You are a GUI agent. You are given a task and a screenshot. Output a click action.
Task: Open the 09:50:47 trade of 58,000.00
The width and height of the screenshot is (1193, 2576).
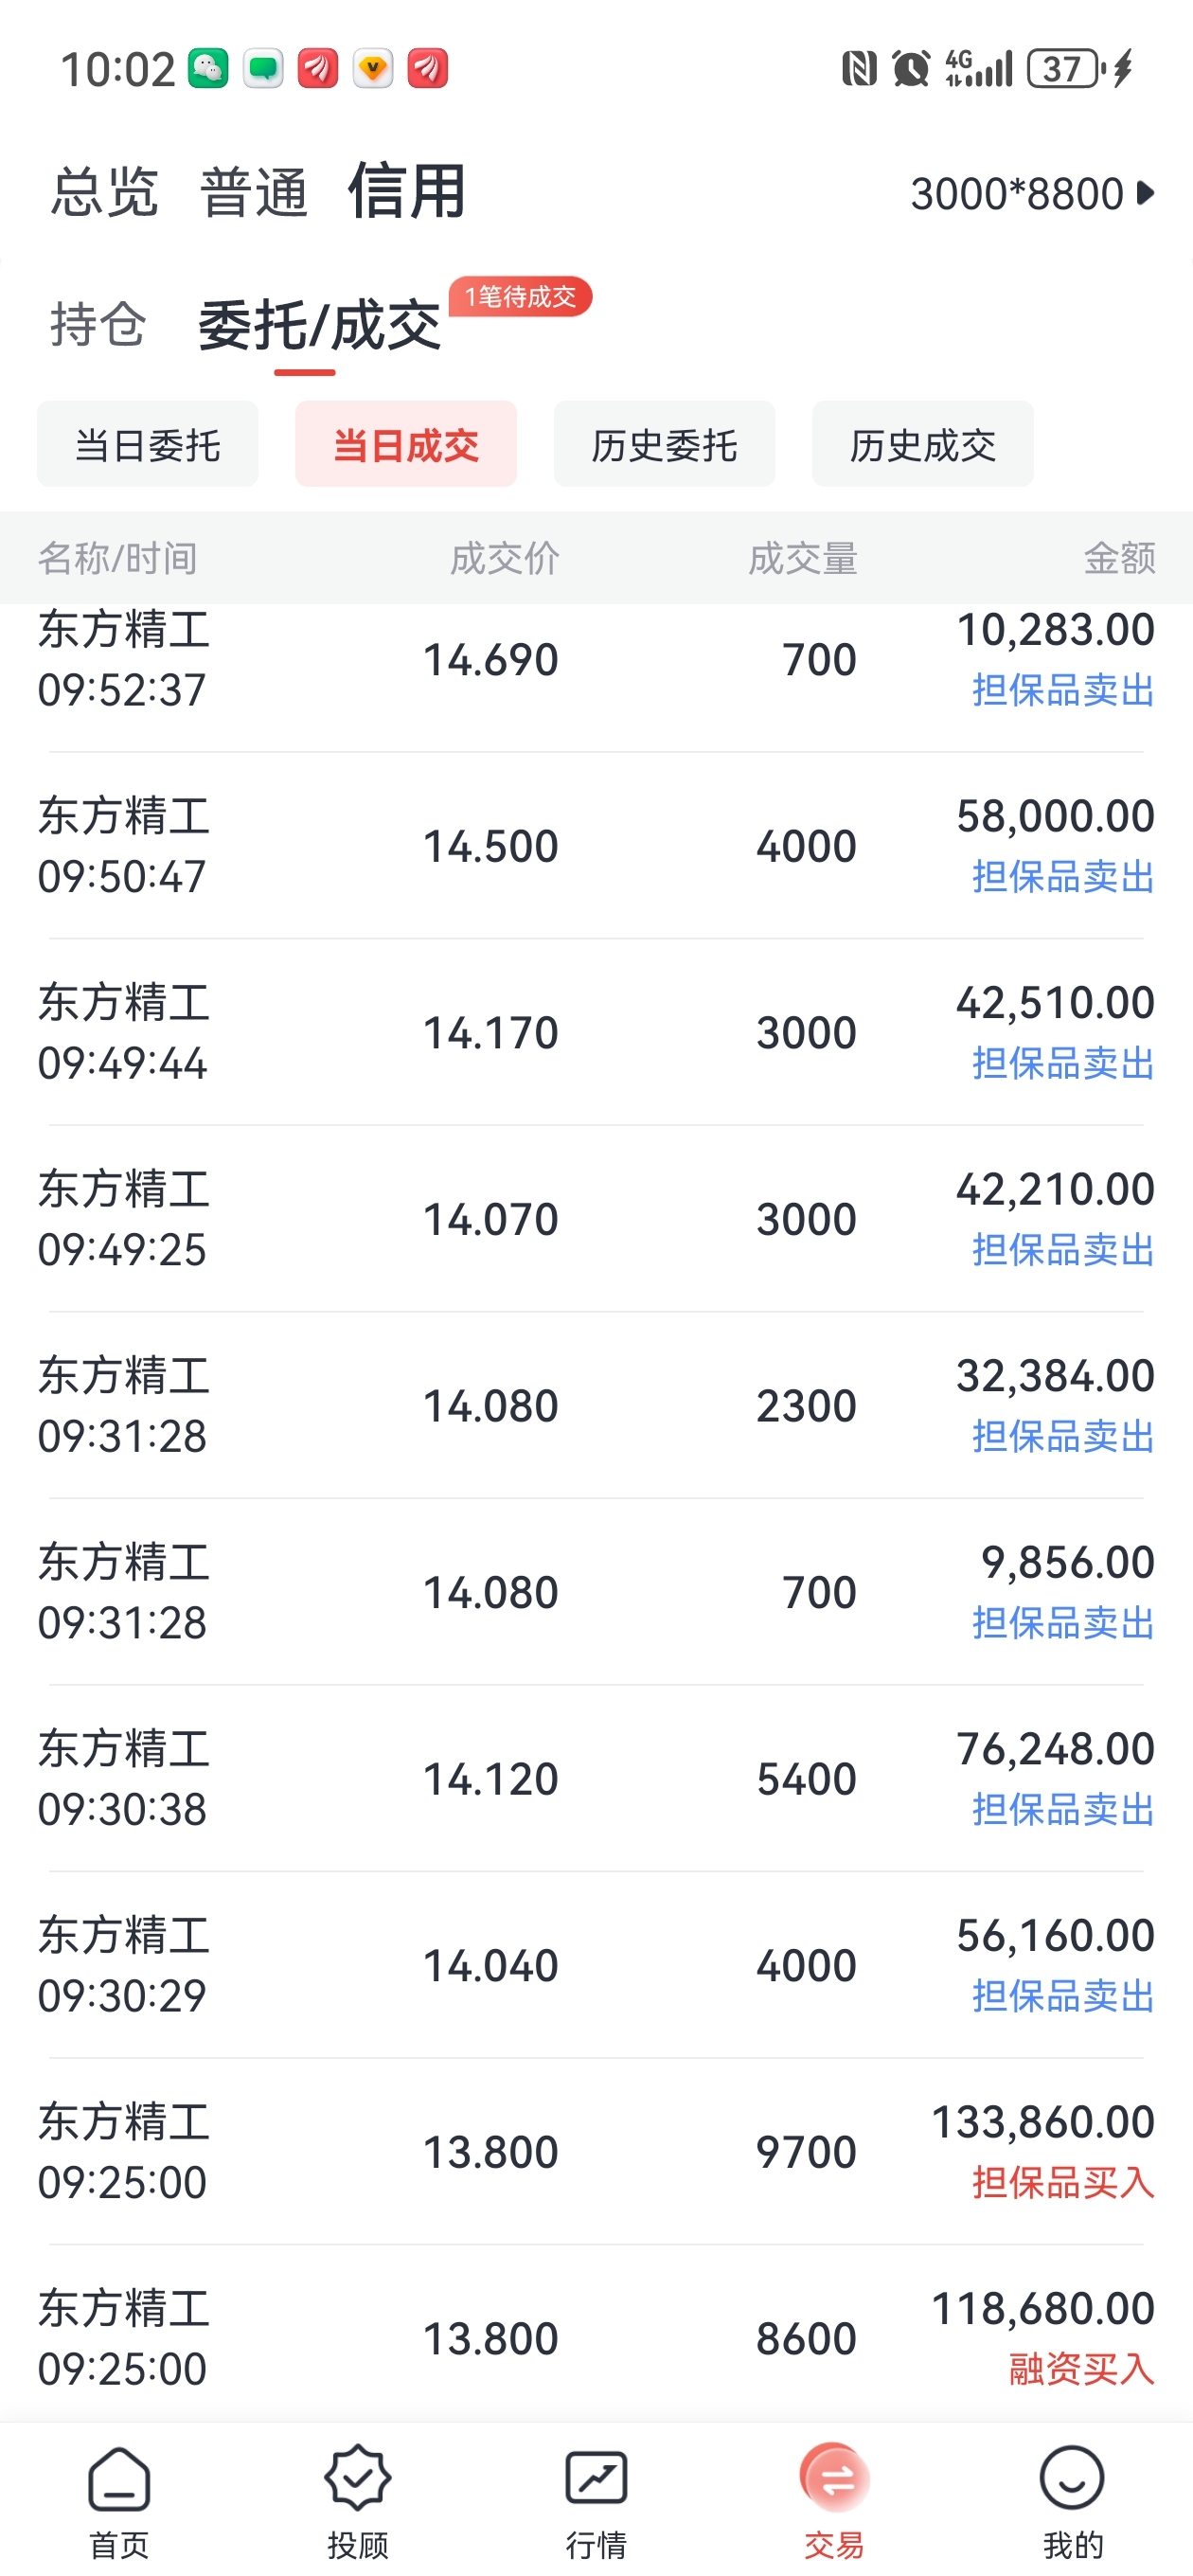pyautogui.click(x=596, y=846)
